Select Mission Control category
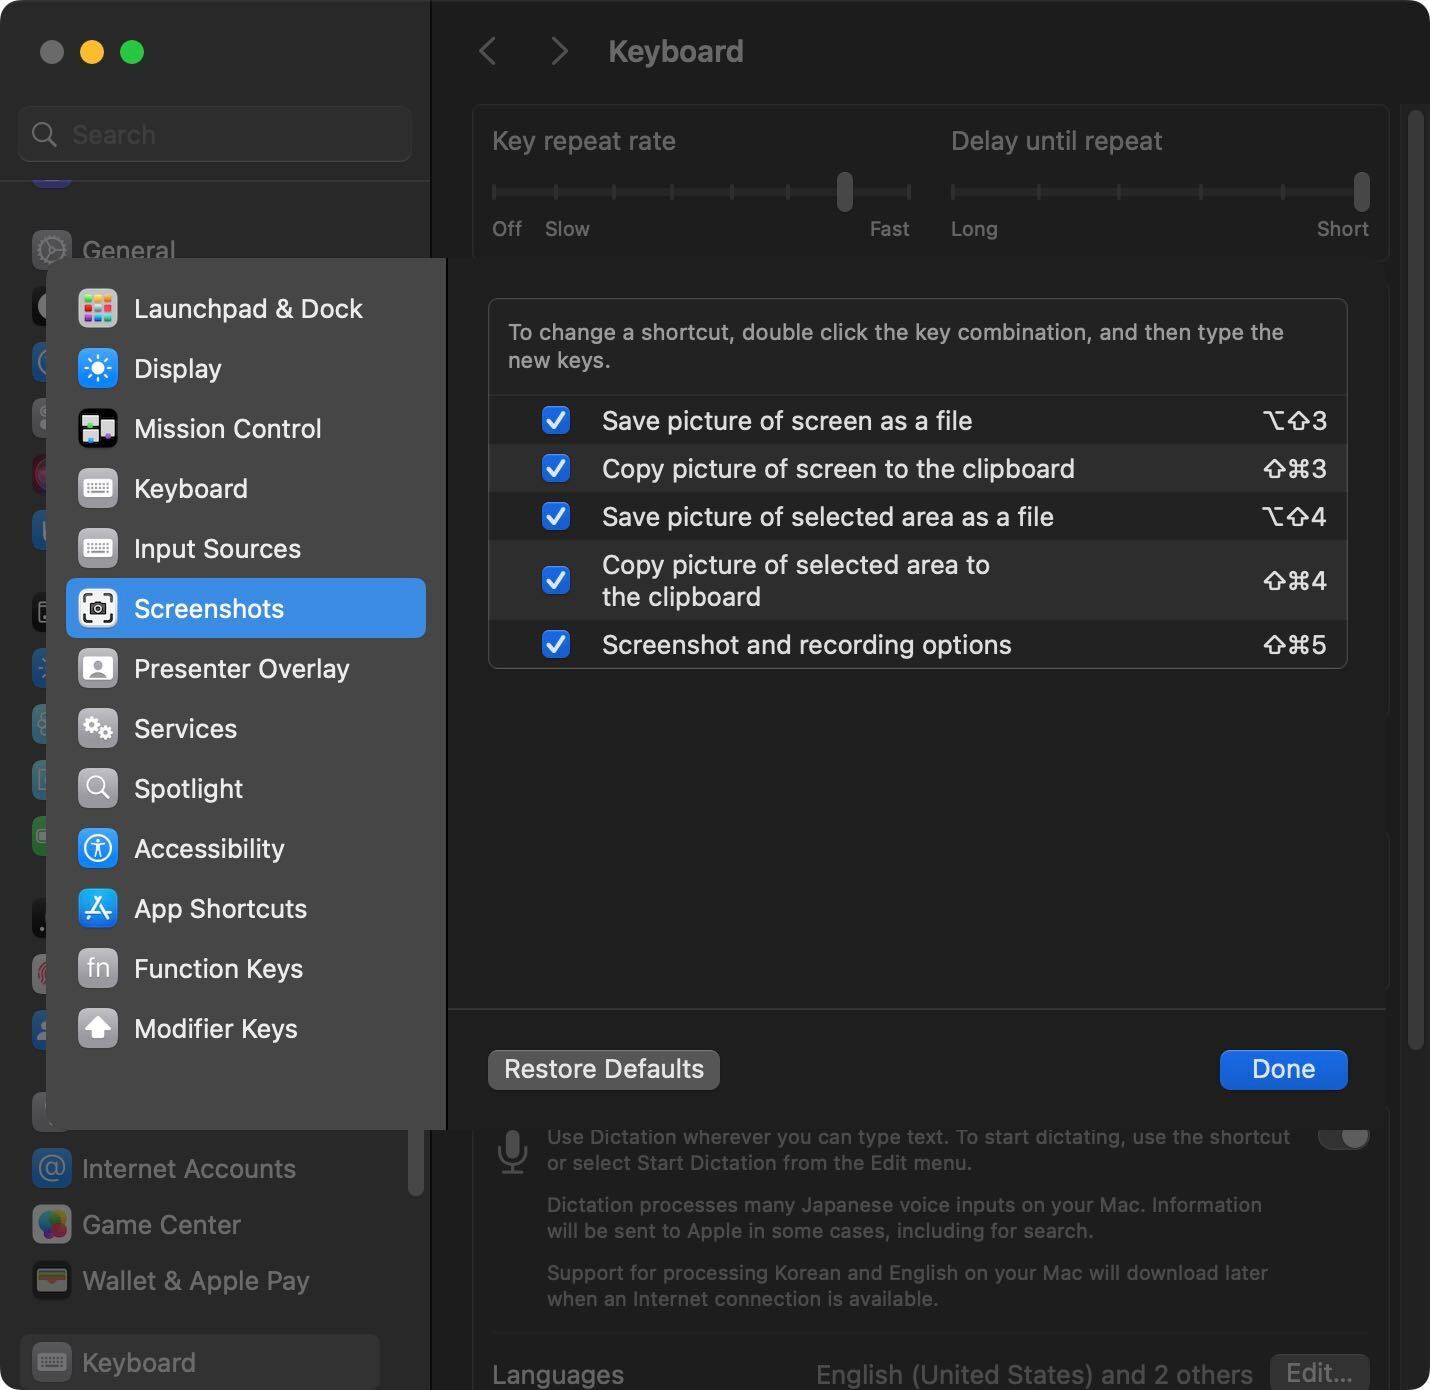The image size is (1430, 1390). pos(246,428)
